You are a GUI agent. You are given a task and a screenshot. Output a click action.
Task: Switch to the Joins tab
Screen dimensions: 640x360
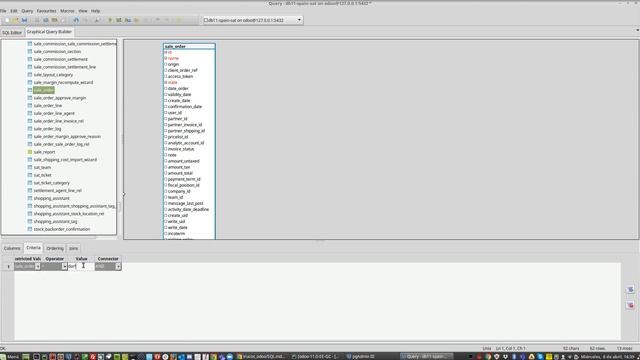coord(73,248)
